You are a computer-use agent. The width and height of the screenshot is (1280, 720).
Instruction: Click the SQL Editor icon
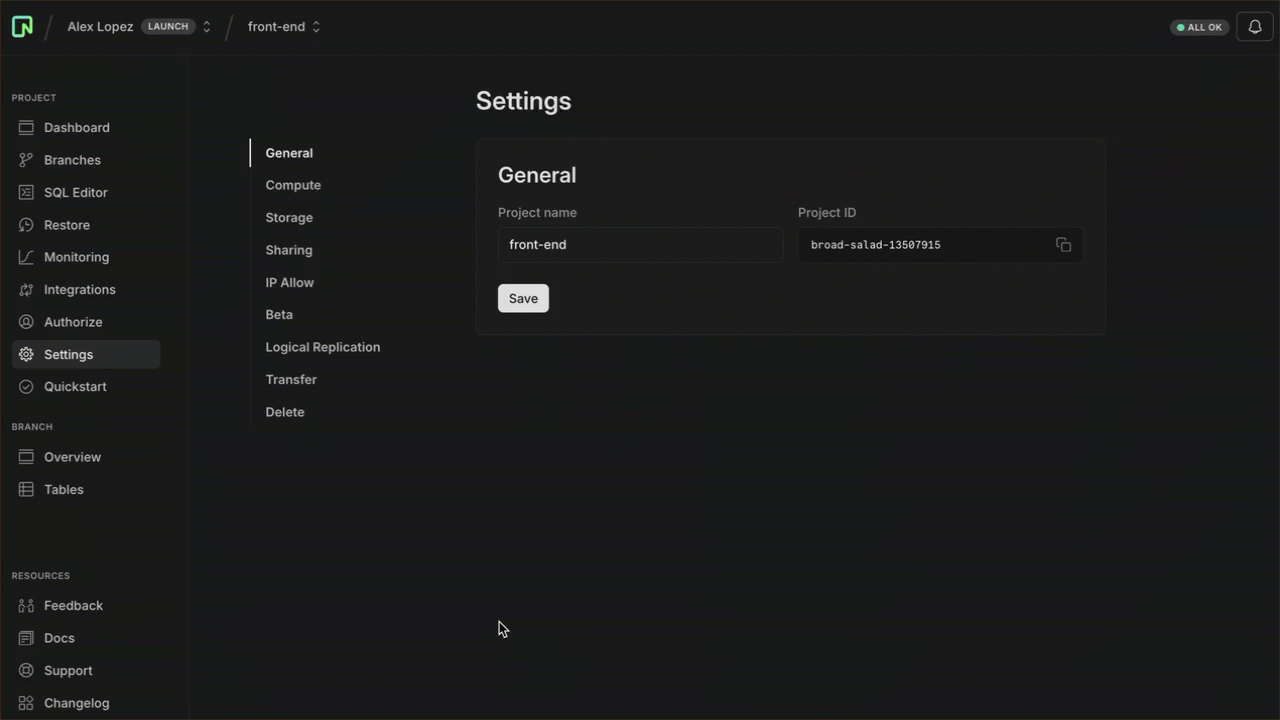[26, 193]
